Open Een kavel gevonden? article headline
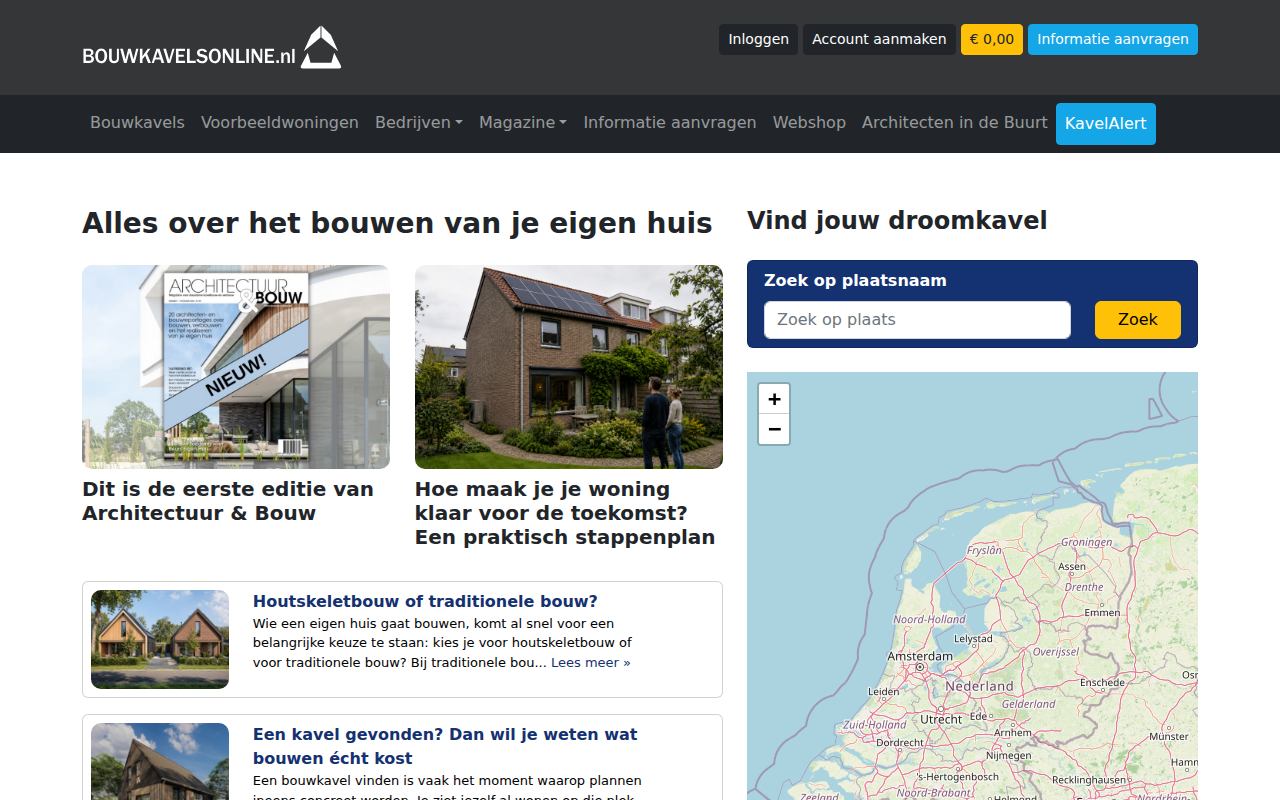1280x800 pixels. (x=445, y=746)
